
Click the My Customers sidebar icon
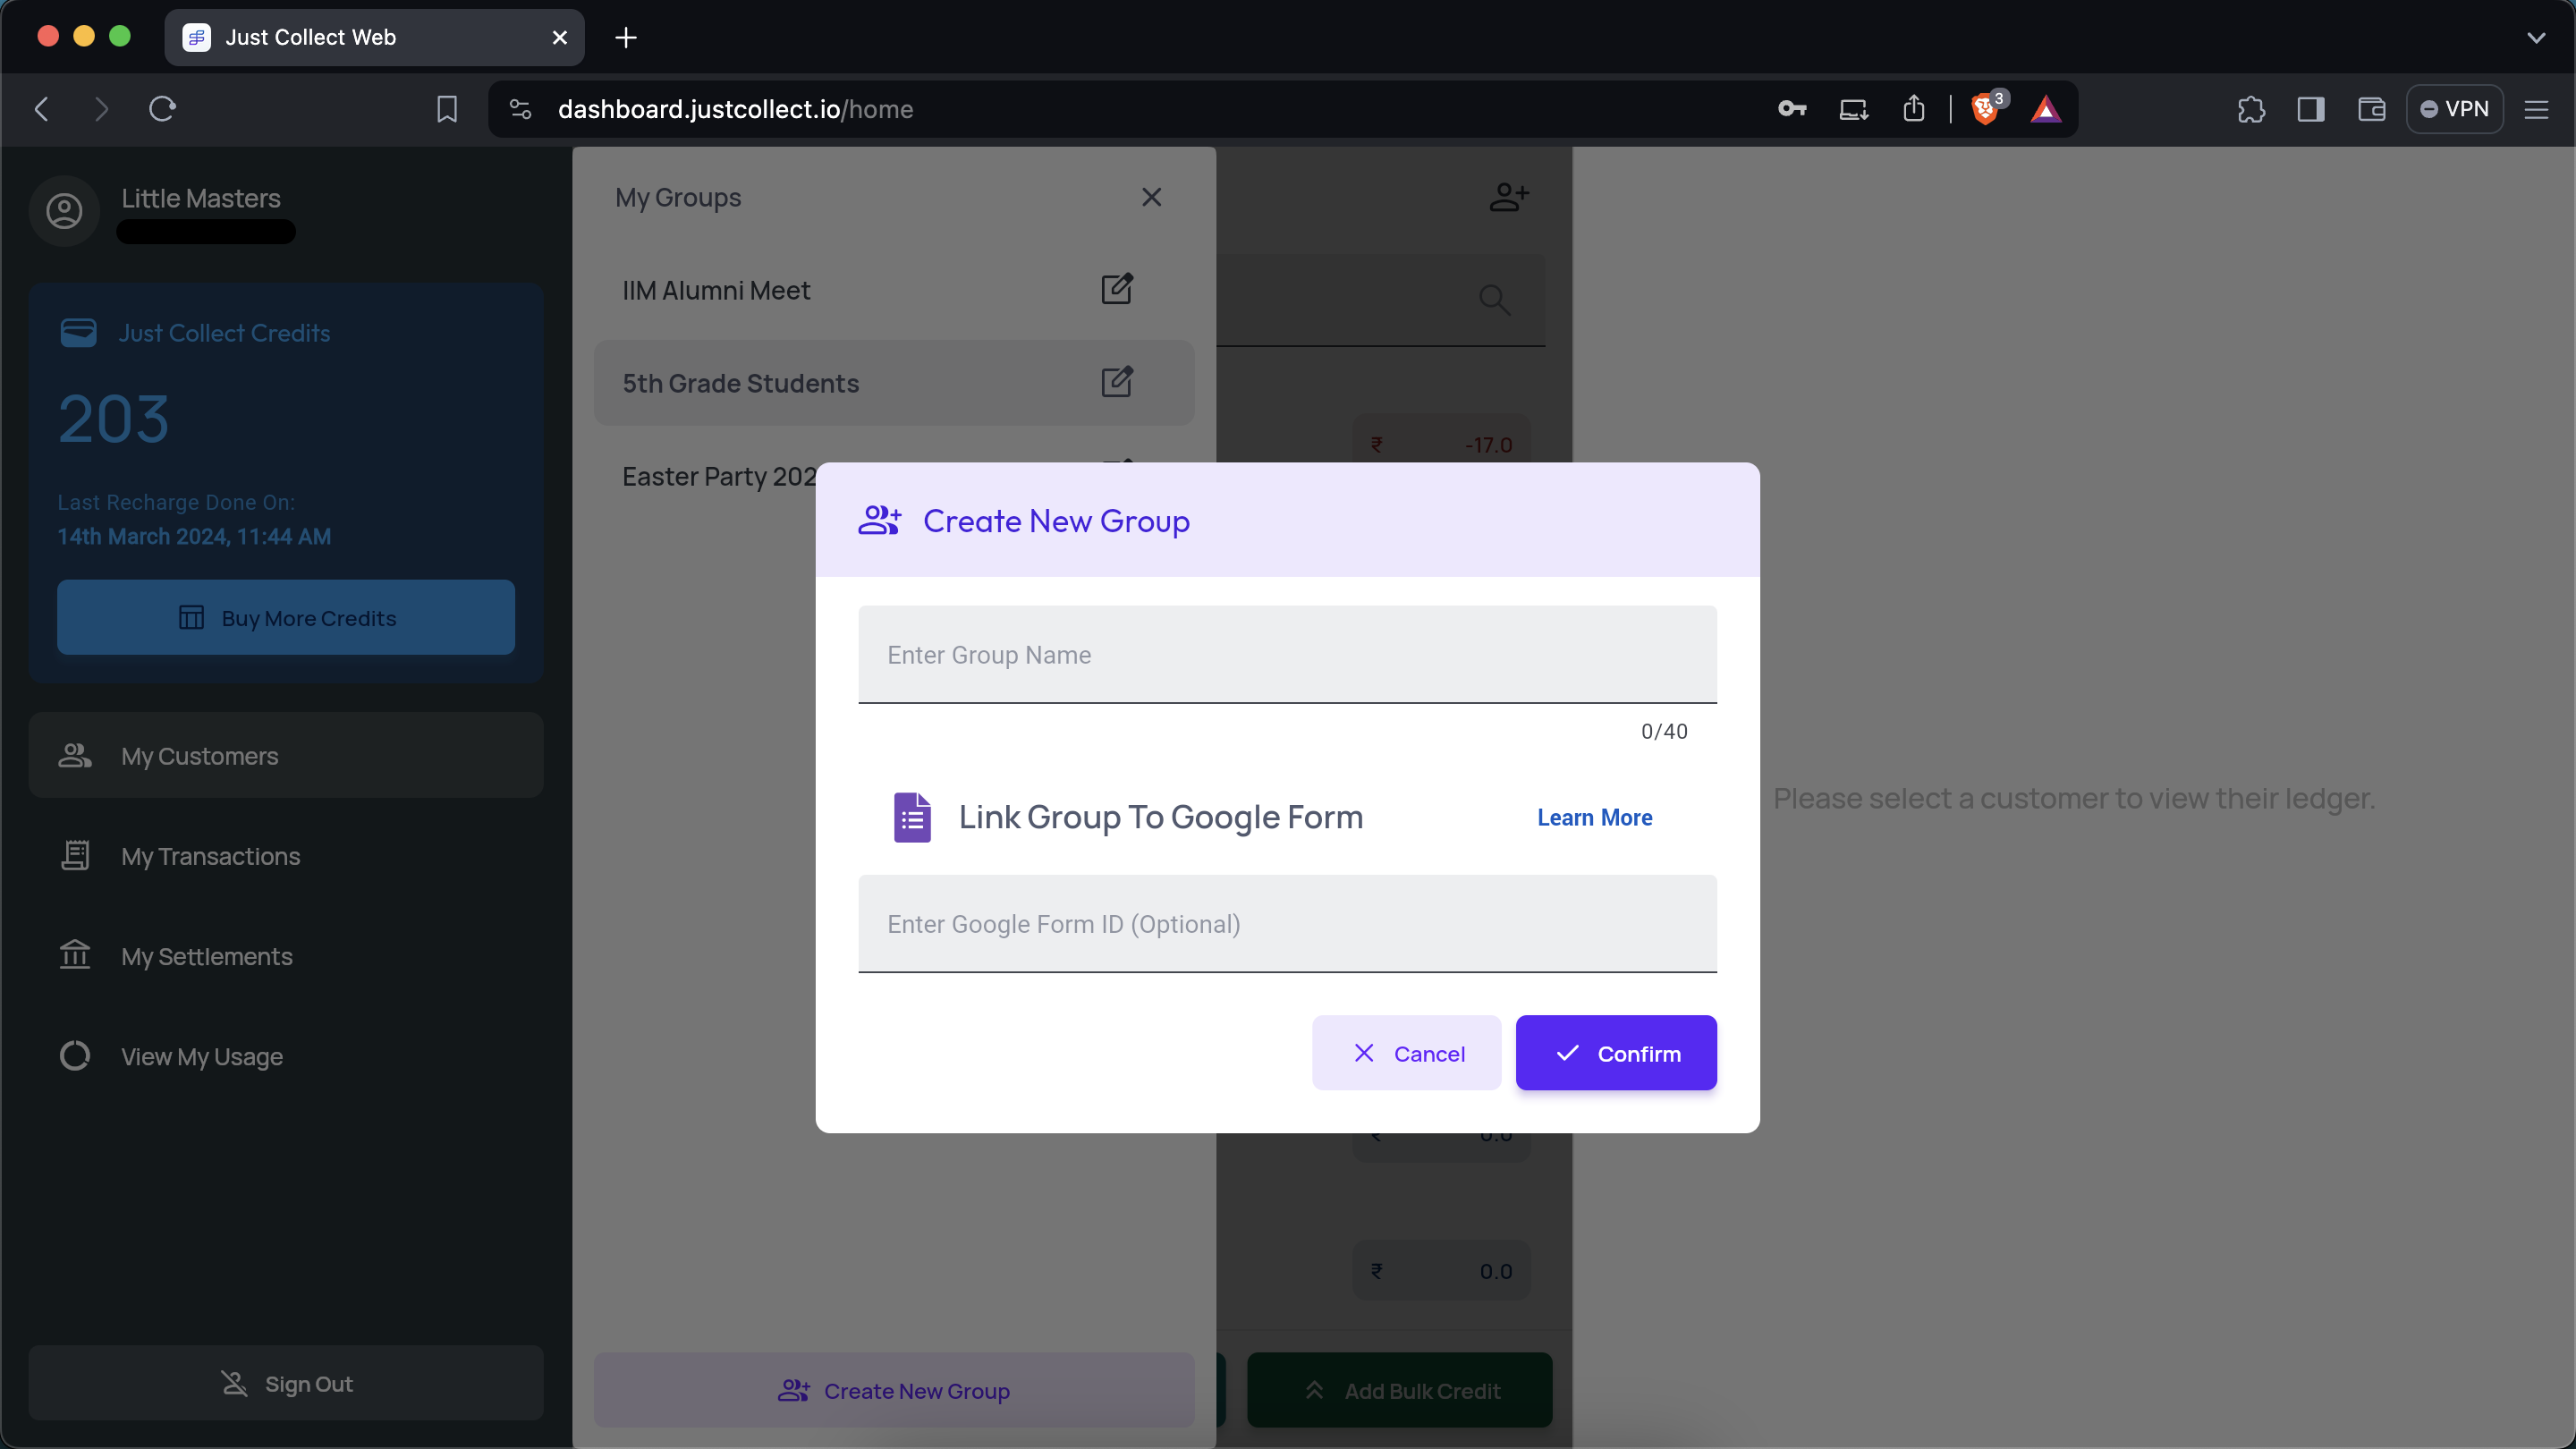pos(74,756)
